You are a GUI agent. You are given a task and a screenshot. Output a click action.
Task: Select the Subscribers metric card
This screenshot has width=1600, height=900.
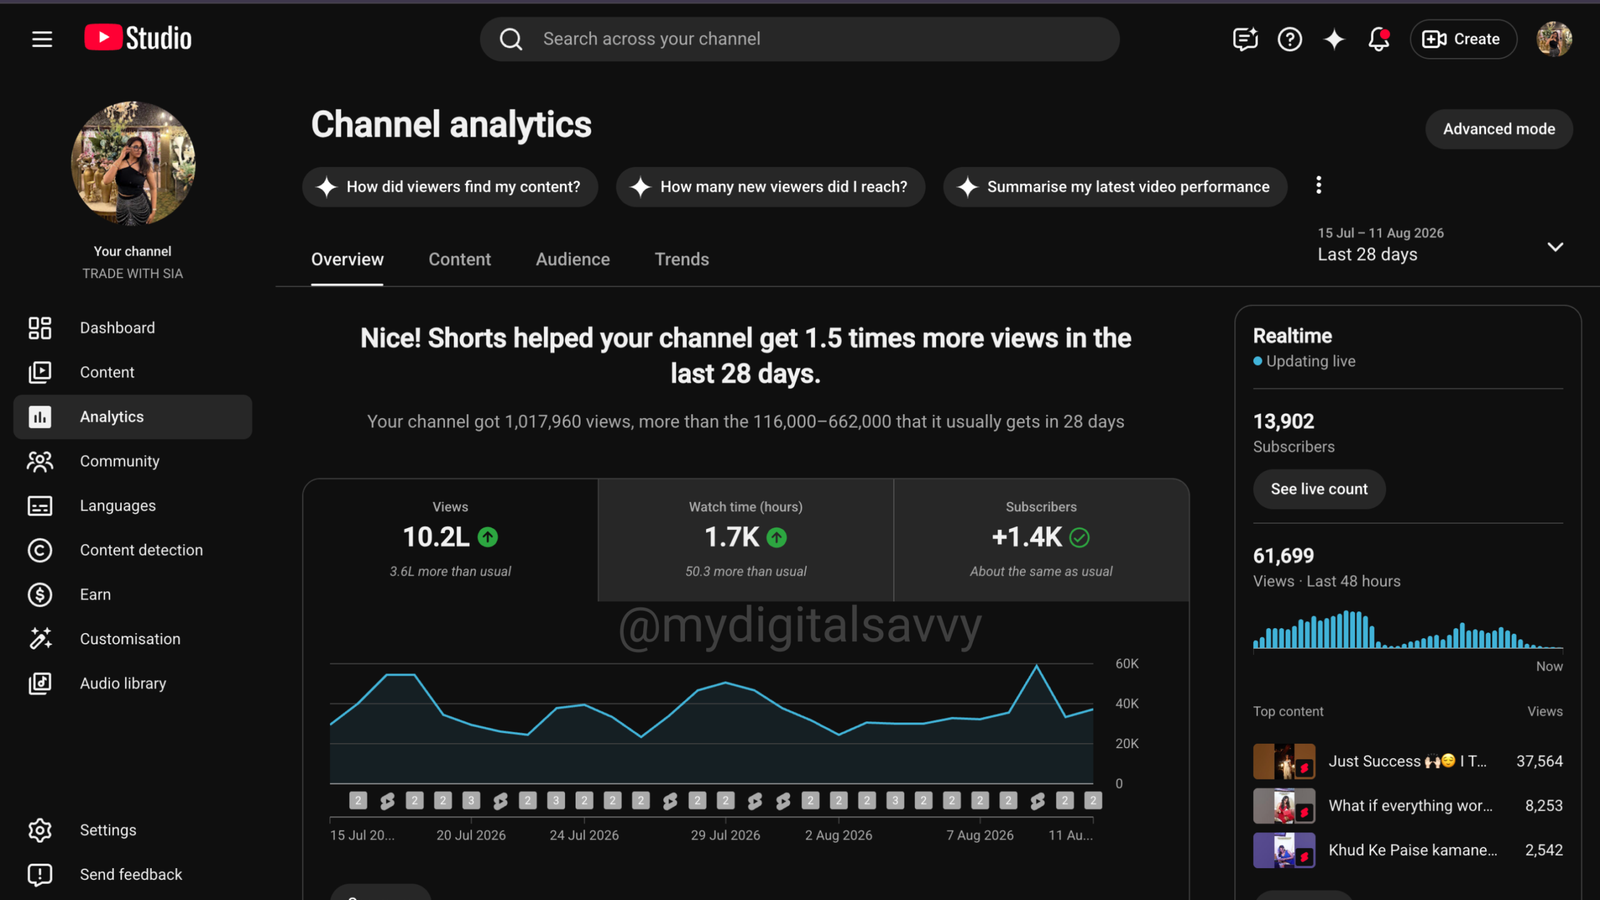tap(1041, 540)
